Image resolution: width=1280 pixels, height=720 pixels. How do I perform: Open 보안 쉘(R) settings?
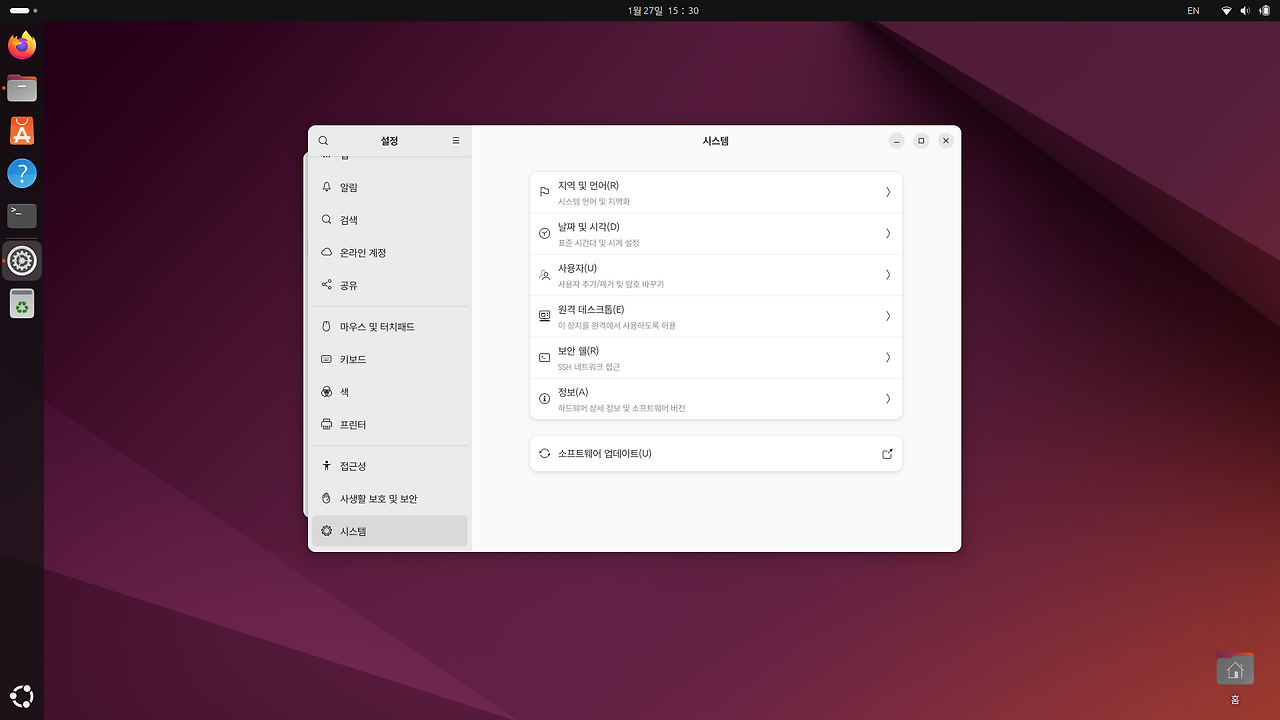coord(716,357)
